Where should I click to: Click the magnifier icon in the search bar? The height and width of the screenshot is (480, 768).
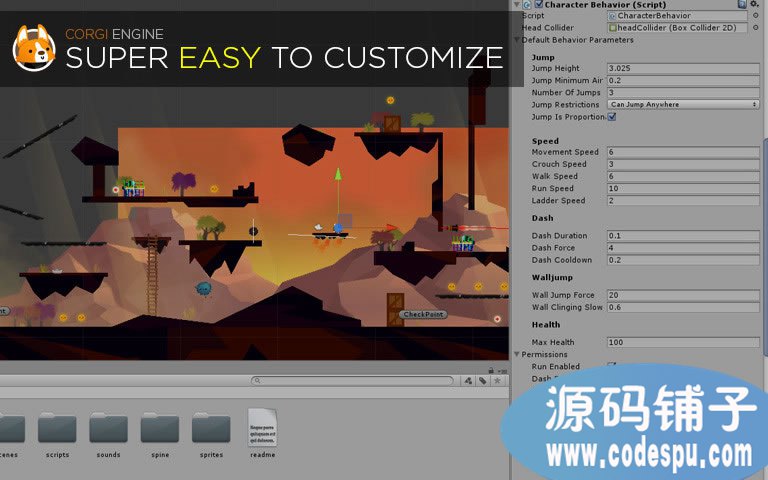coord(257,381)
